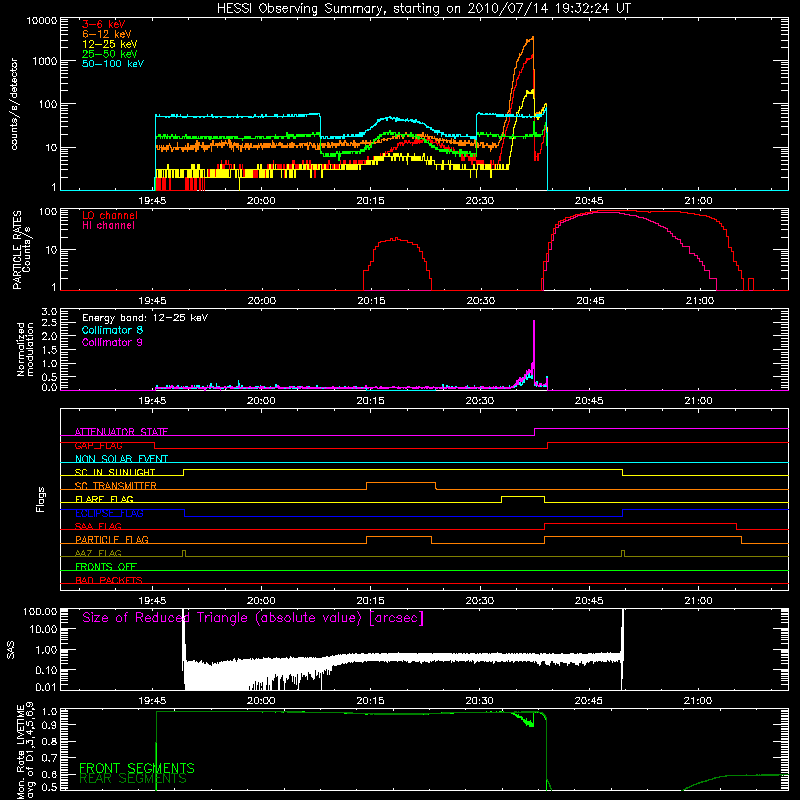Click the ECLIPSE_FLAG label
This screenshot has height=800, width=800.
109,513
